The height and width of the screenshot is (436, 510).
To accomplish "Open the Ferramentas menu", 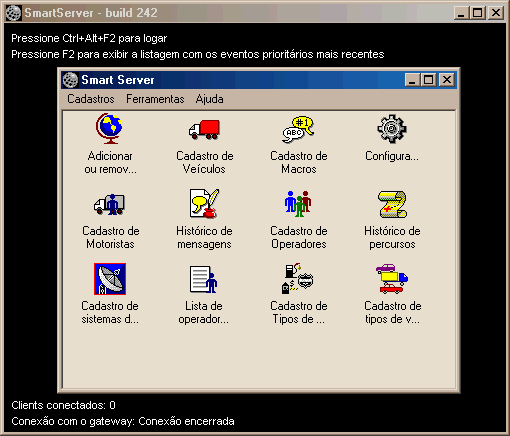I will 155,99.
